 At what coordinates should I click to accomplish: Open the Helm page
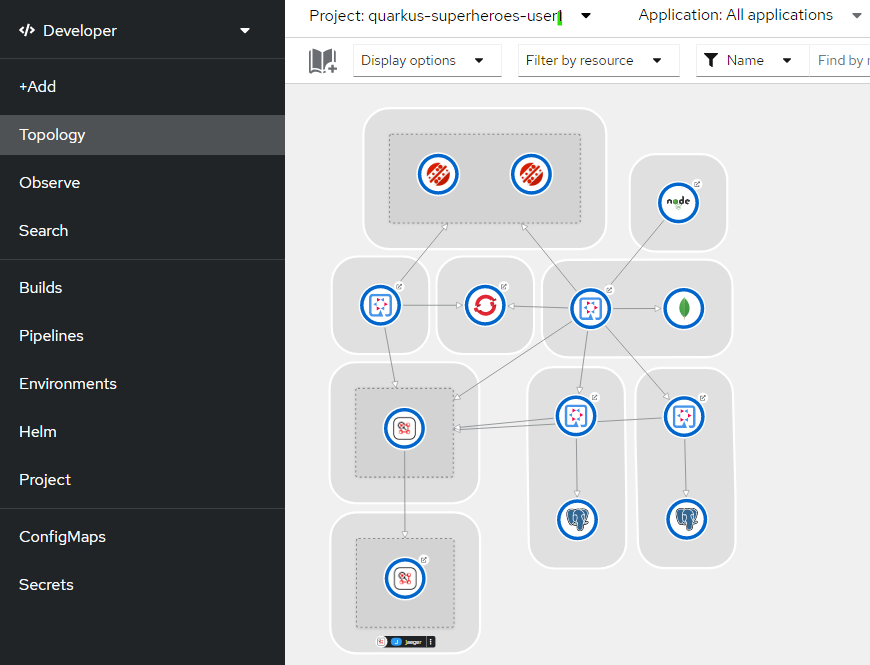coord(143,432)
